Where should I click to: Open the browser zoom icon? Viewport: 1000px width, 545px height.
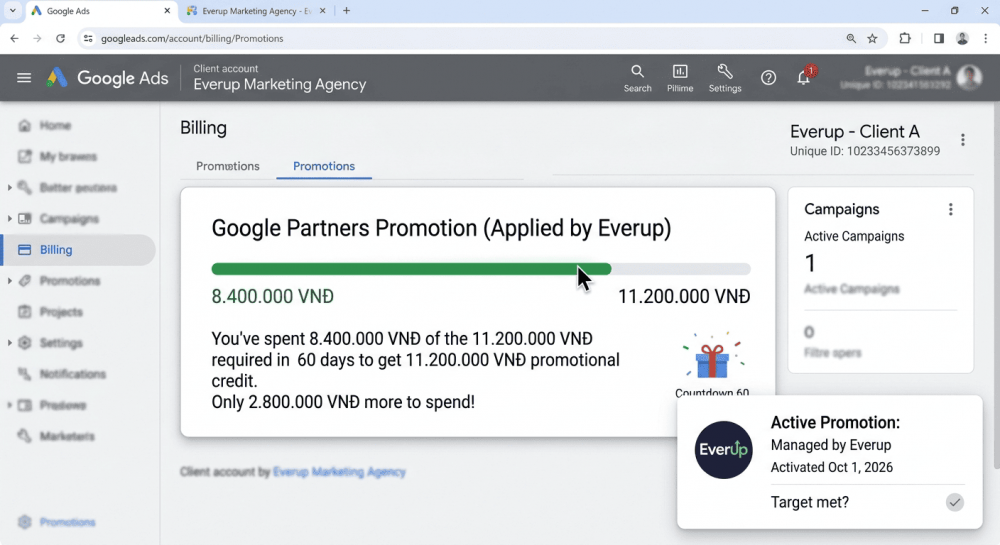point(851,38)
